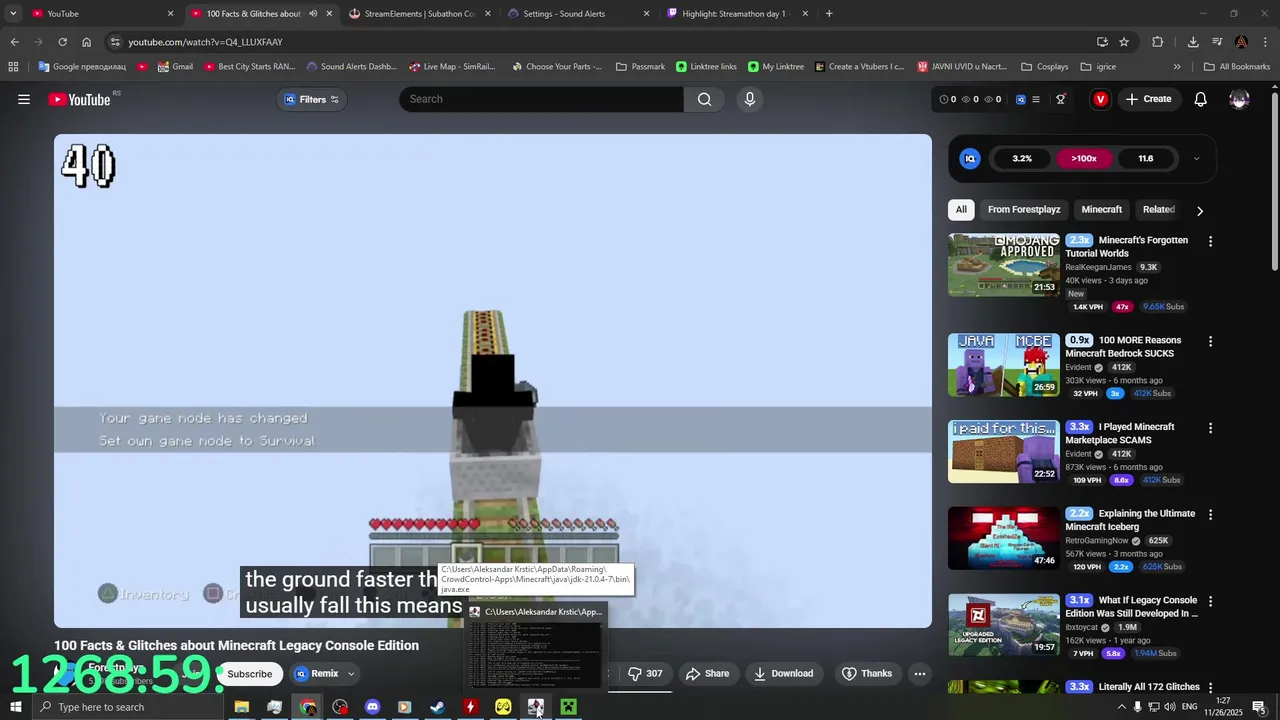Open browser downloads icon

click(x=1193, y=42)
